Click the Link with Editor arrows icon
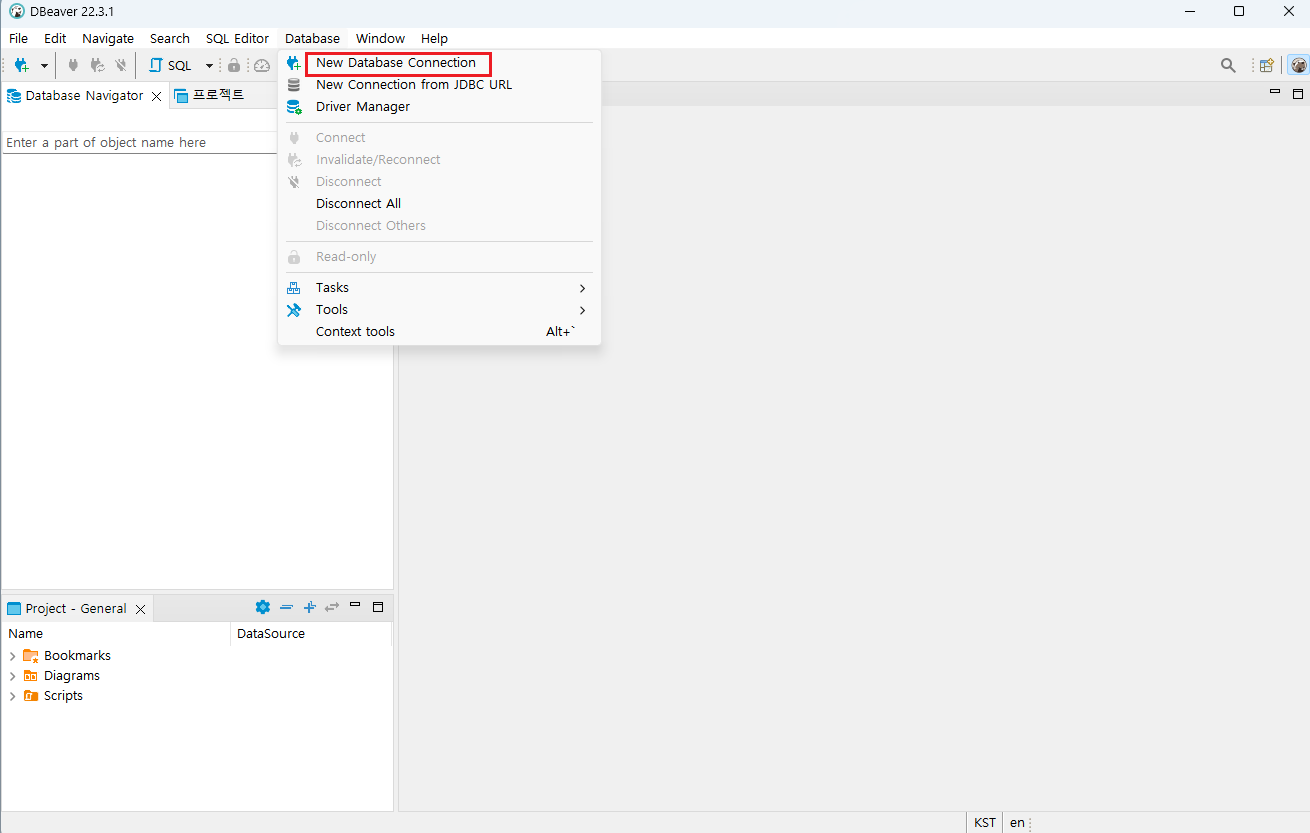Viewport: 1310px width, 833px height. (332, 607)
